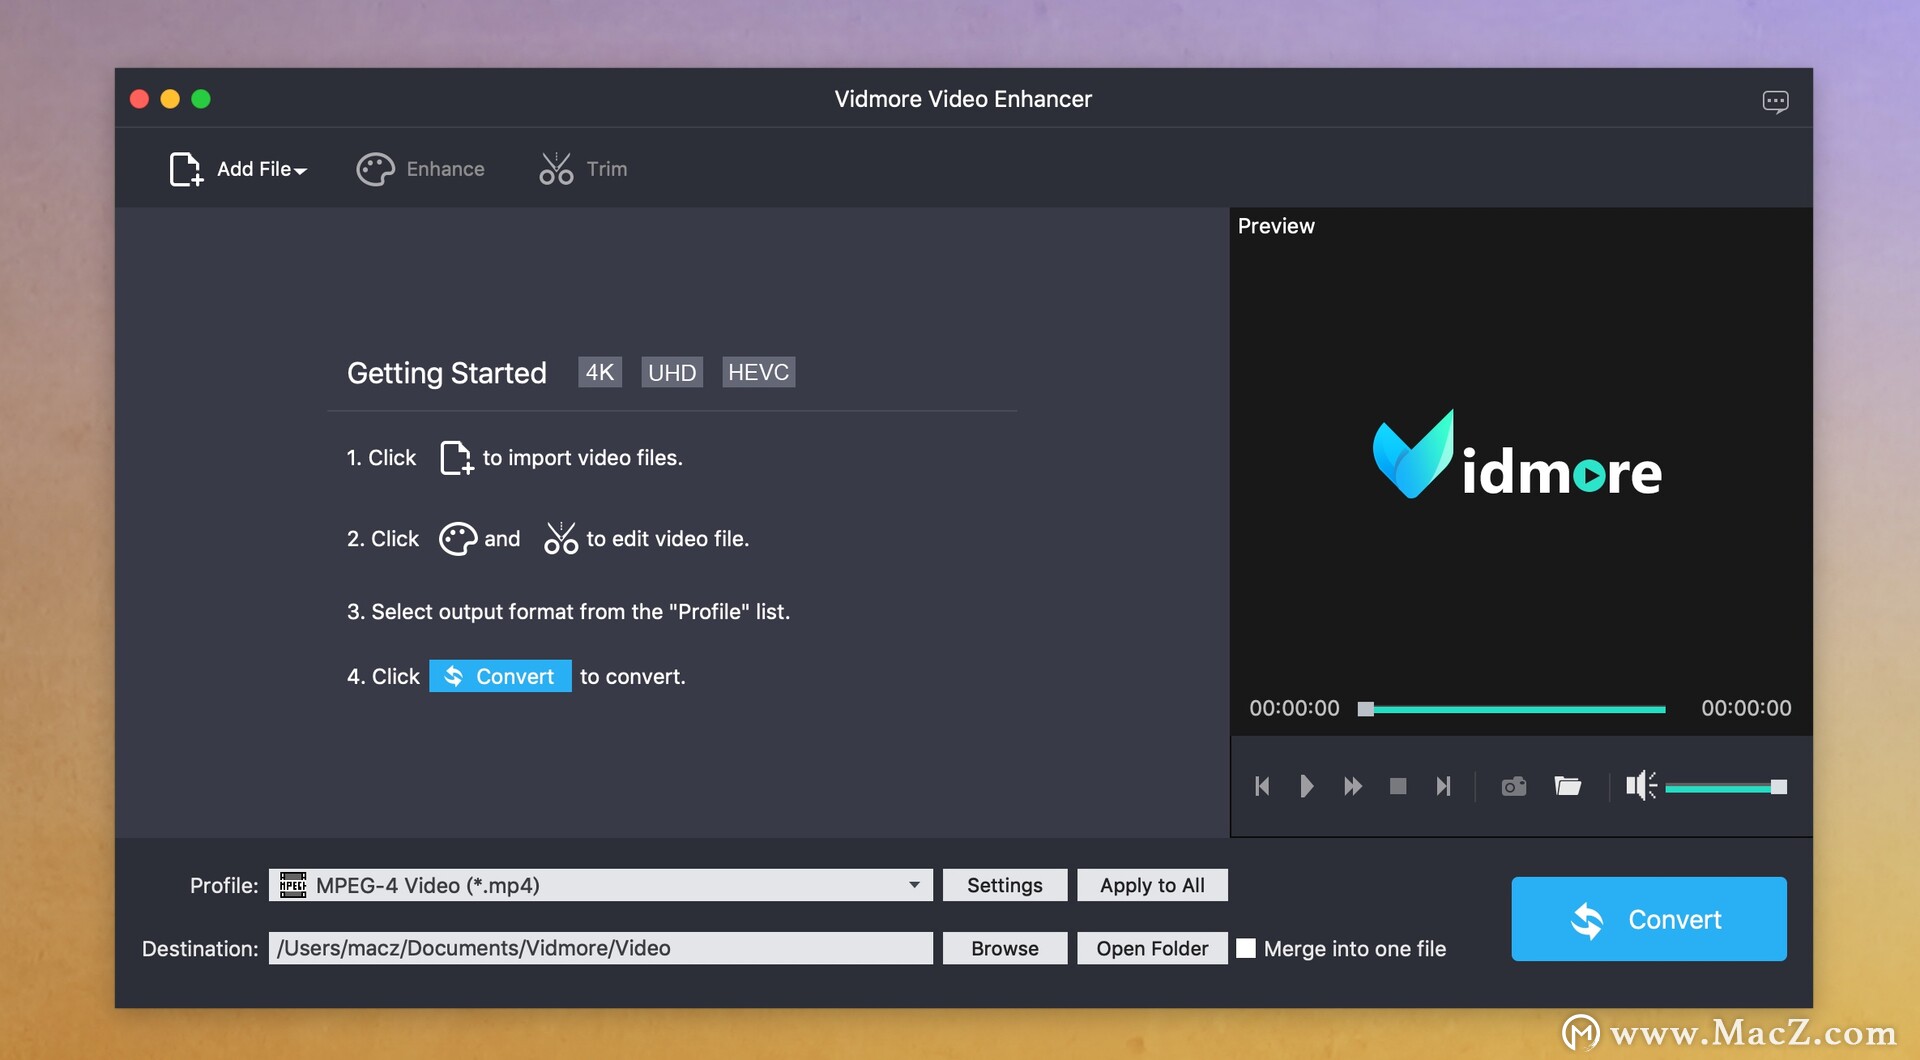Open the Add File dropdown arrow
The height and width of the screenshot is (1060, 1920).
pos(300,172)
